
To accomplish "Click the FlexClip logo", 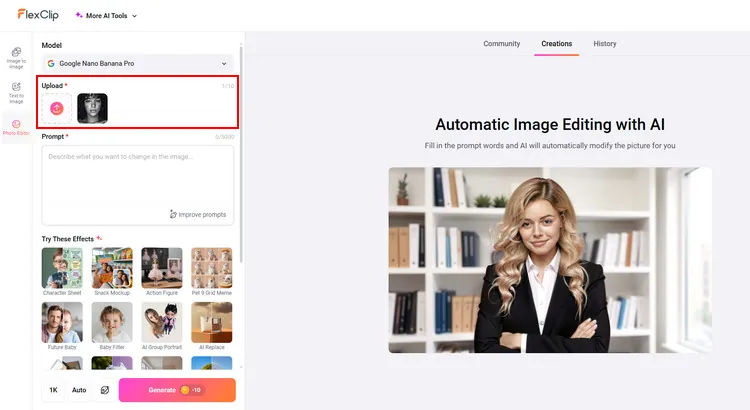I will [x=38, y=15].
